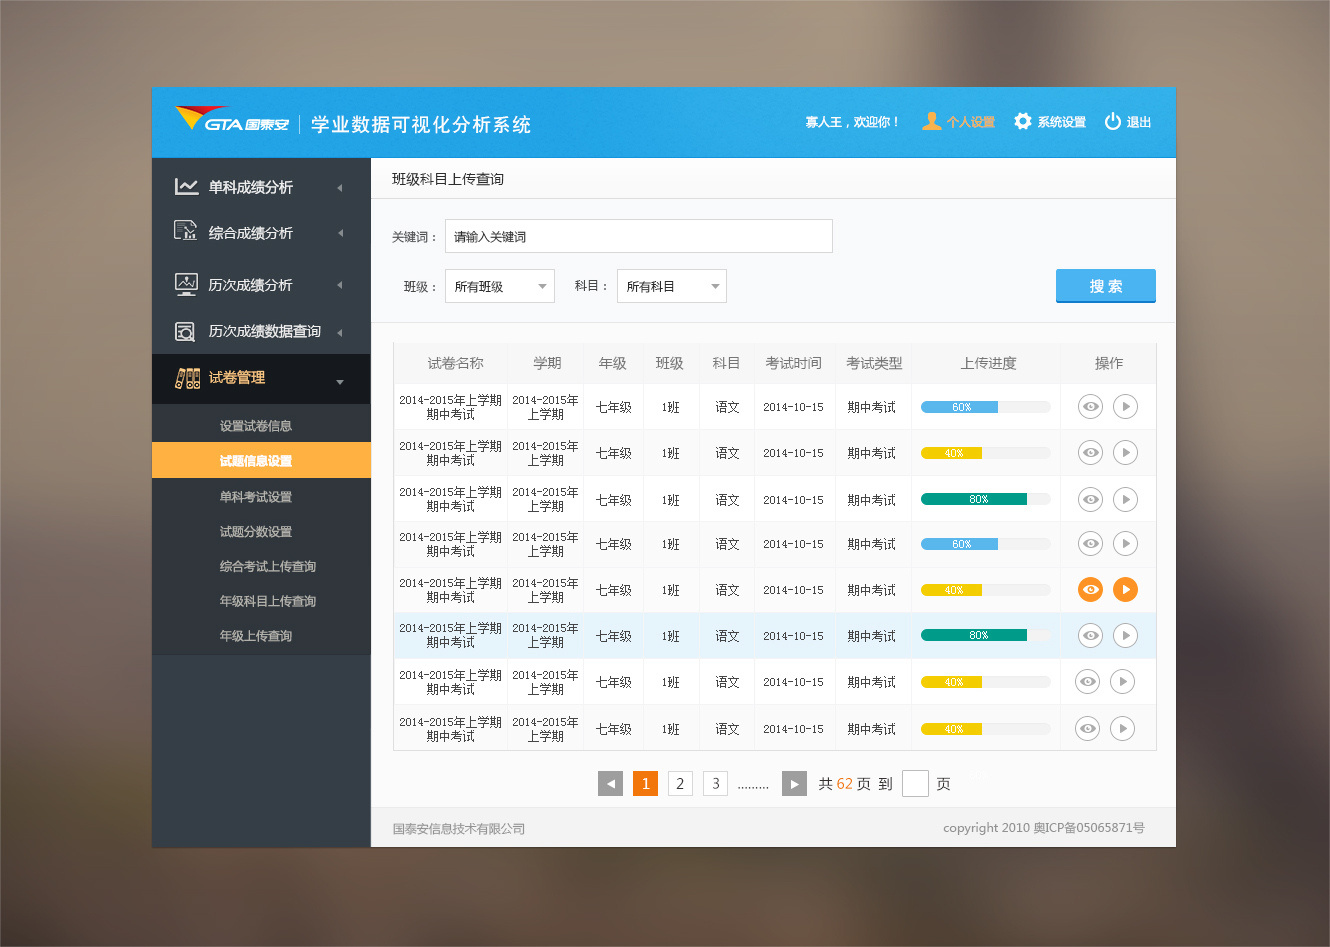
Task: Click the 系统设置 gear icon
Action: [1022, 121]
